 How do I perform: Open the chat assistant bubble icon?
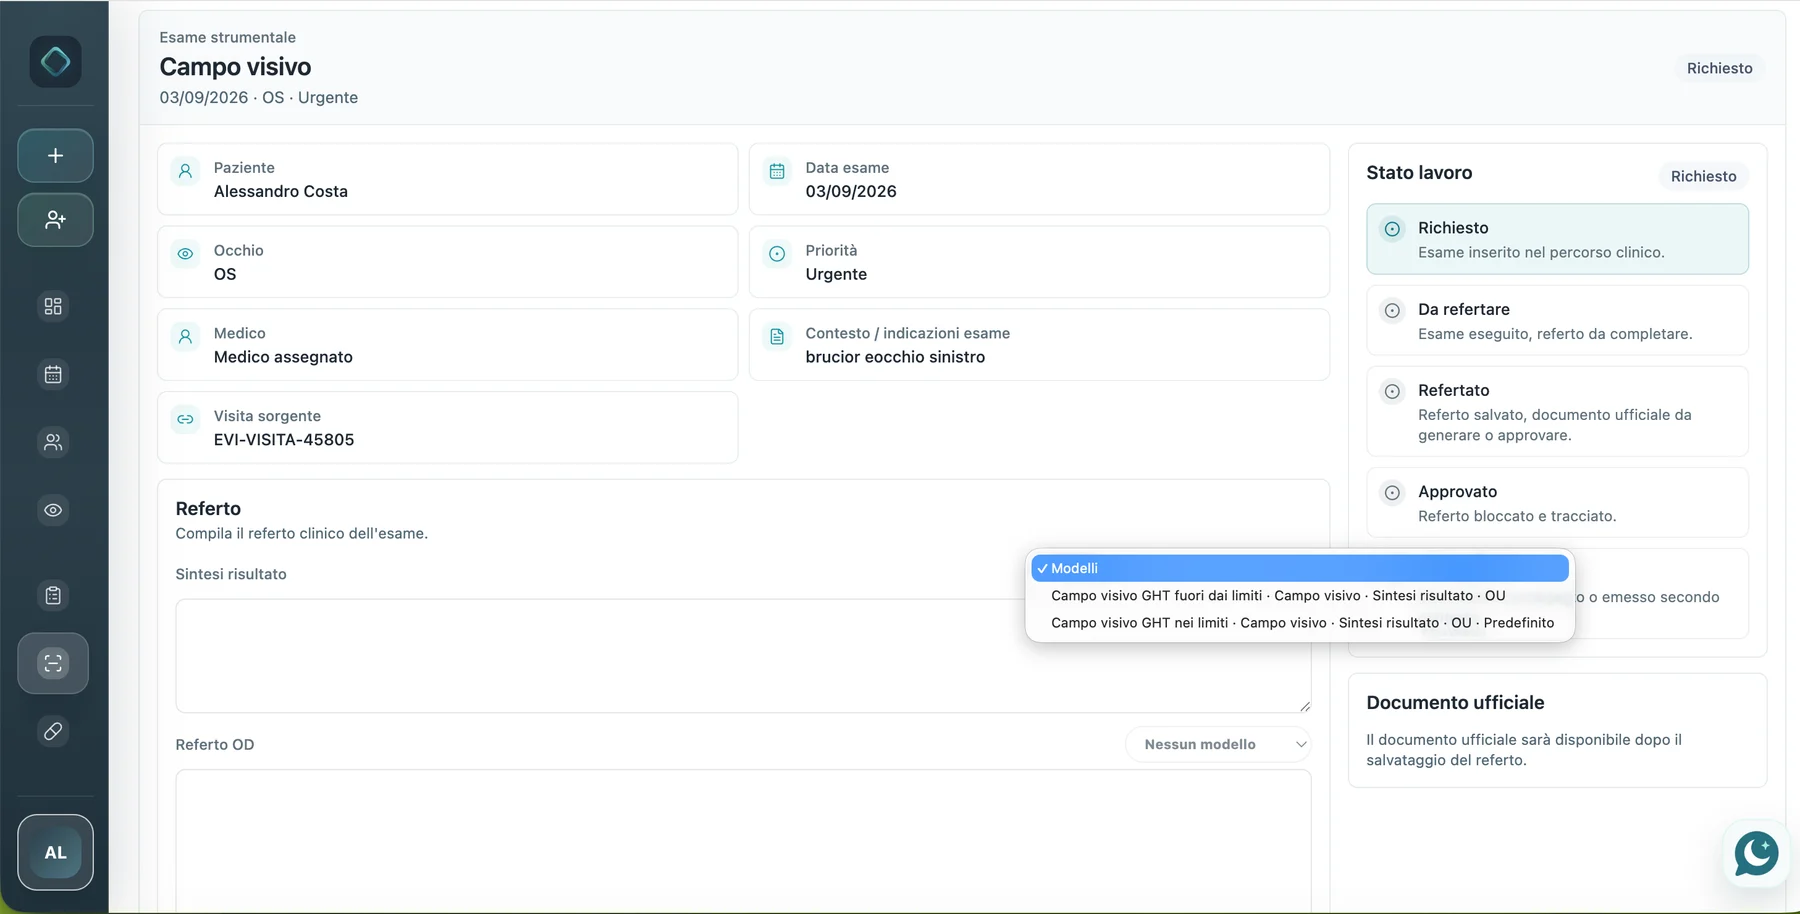[x=1756, y=854]
